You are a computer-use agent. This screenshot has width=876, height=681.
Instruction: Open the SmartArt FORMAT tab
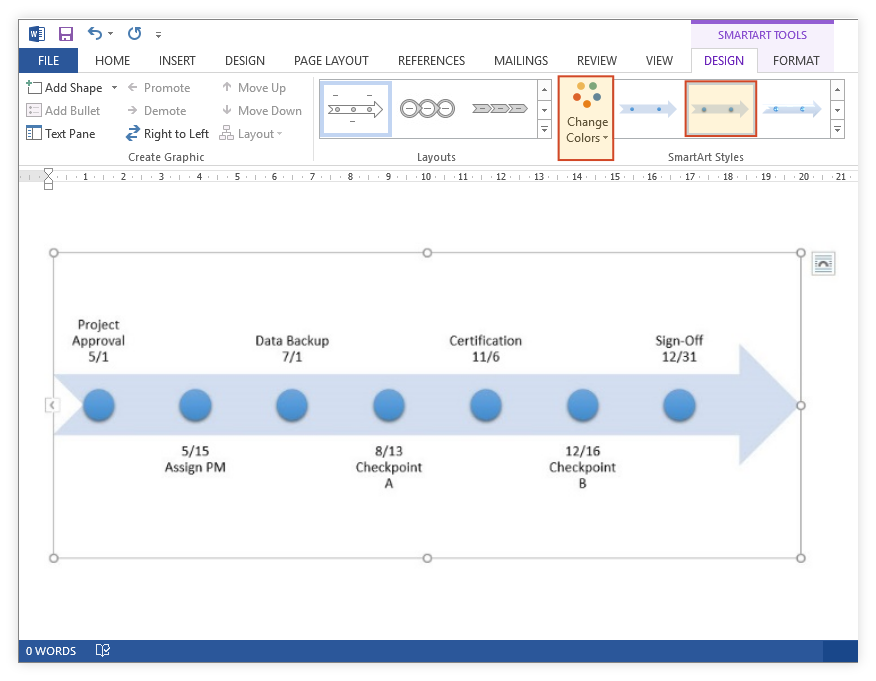point(796,61)
